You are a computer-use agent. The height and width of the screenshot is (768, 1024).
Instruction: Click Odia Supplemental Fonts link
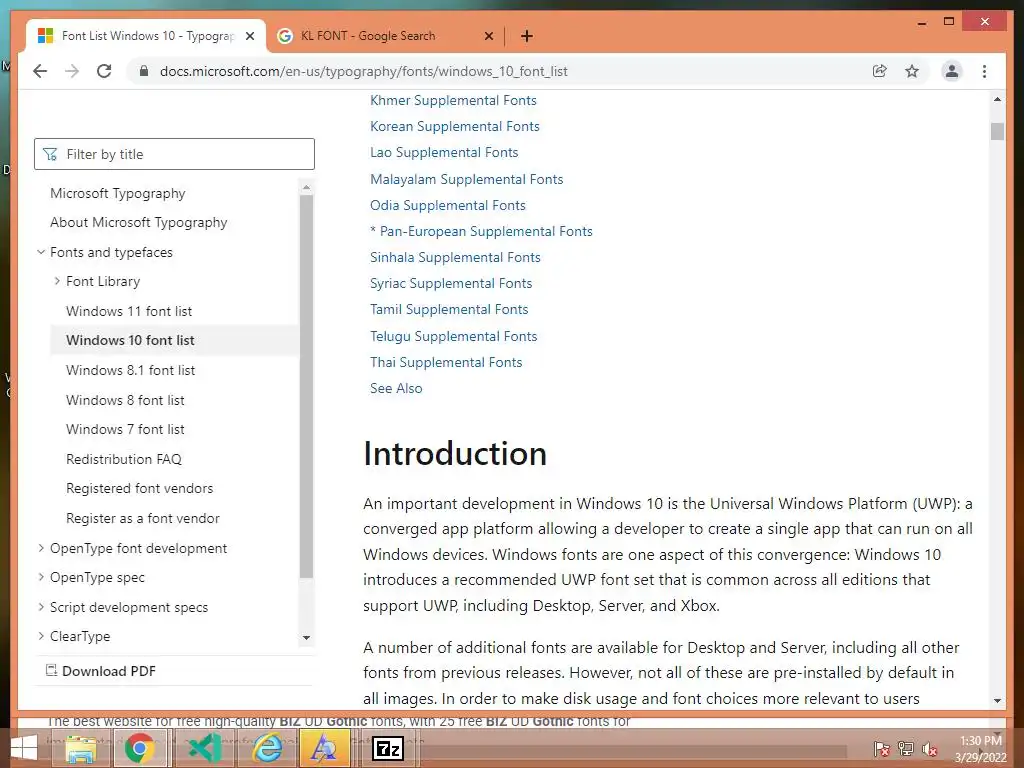coord(447,205)
